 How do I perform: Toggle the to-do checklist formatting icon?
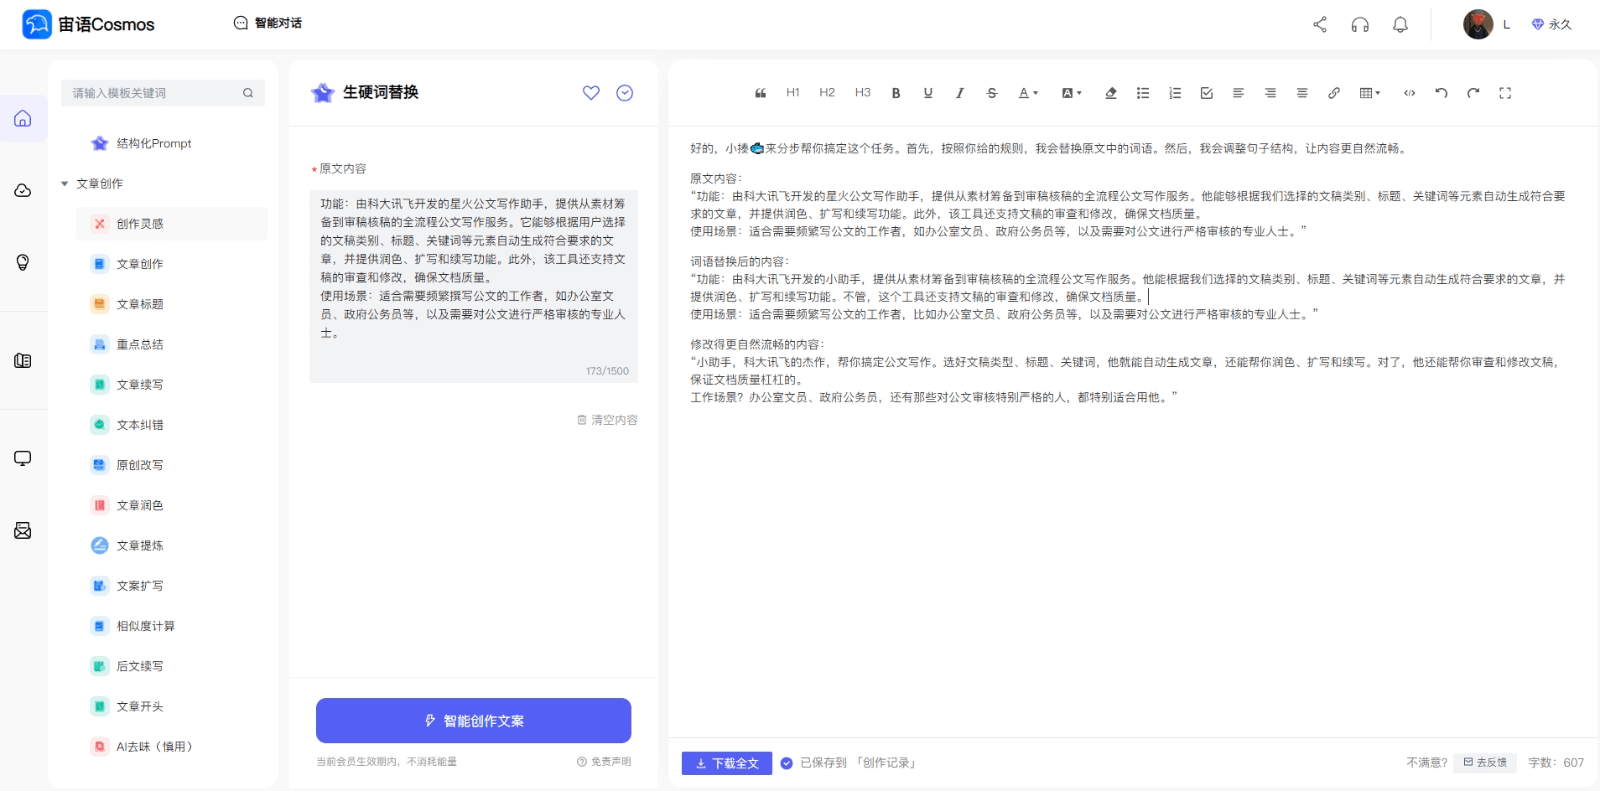coord(1206,93)
